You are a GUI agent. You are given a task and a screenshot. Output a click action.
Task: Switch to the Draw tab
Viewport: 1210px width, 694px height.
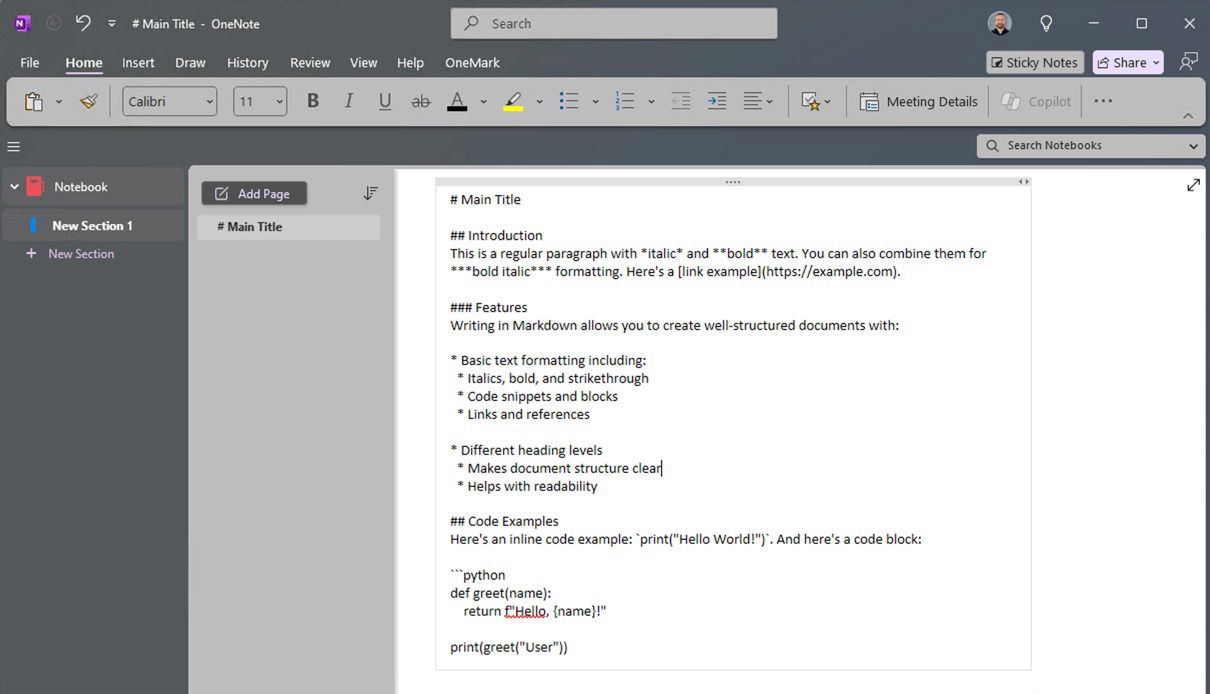(x=190, y=62)
